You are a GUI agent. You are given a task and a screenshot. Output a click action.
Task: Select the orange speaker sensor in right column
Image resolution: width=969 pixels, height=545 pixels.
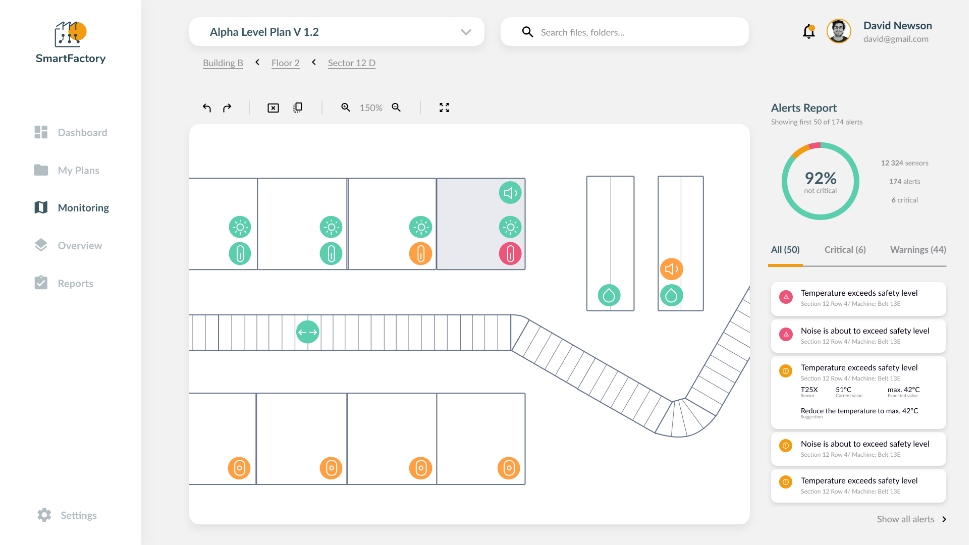click(x=672, y=269)
